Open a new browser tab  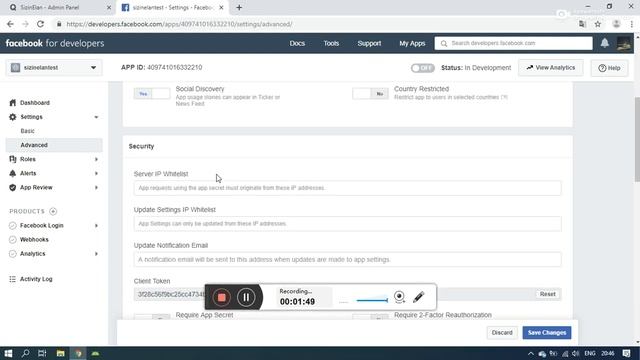(239, 7)
